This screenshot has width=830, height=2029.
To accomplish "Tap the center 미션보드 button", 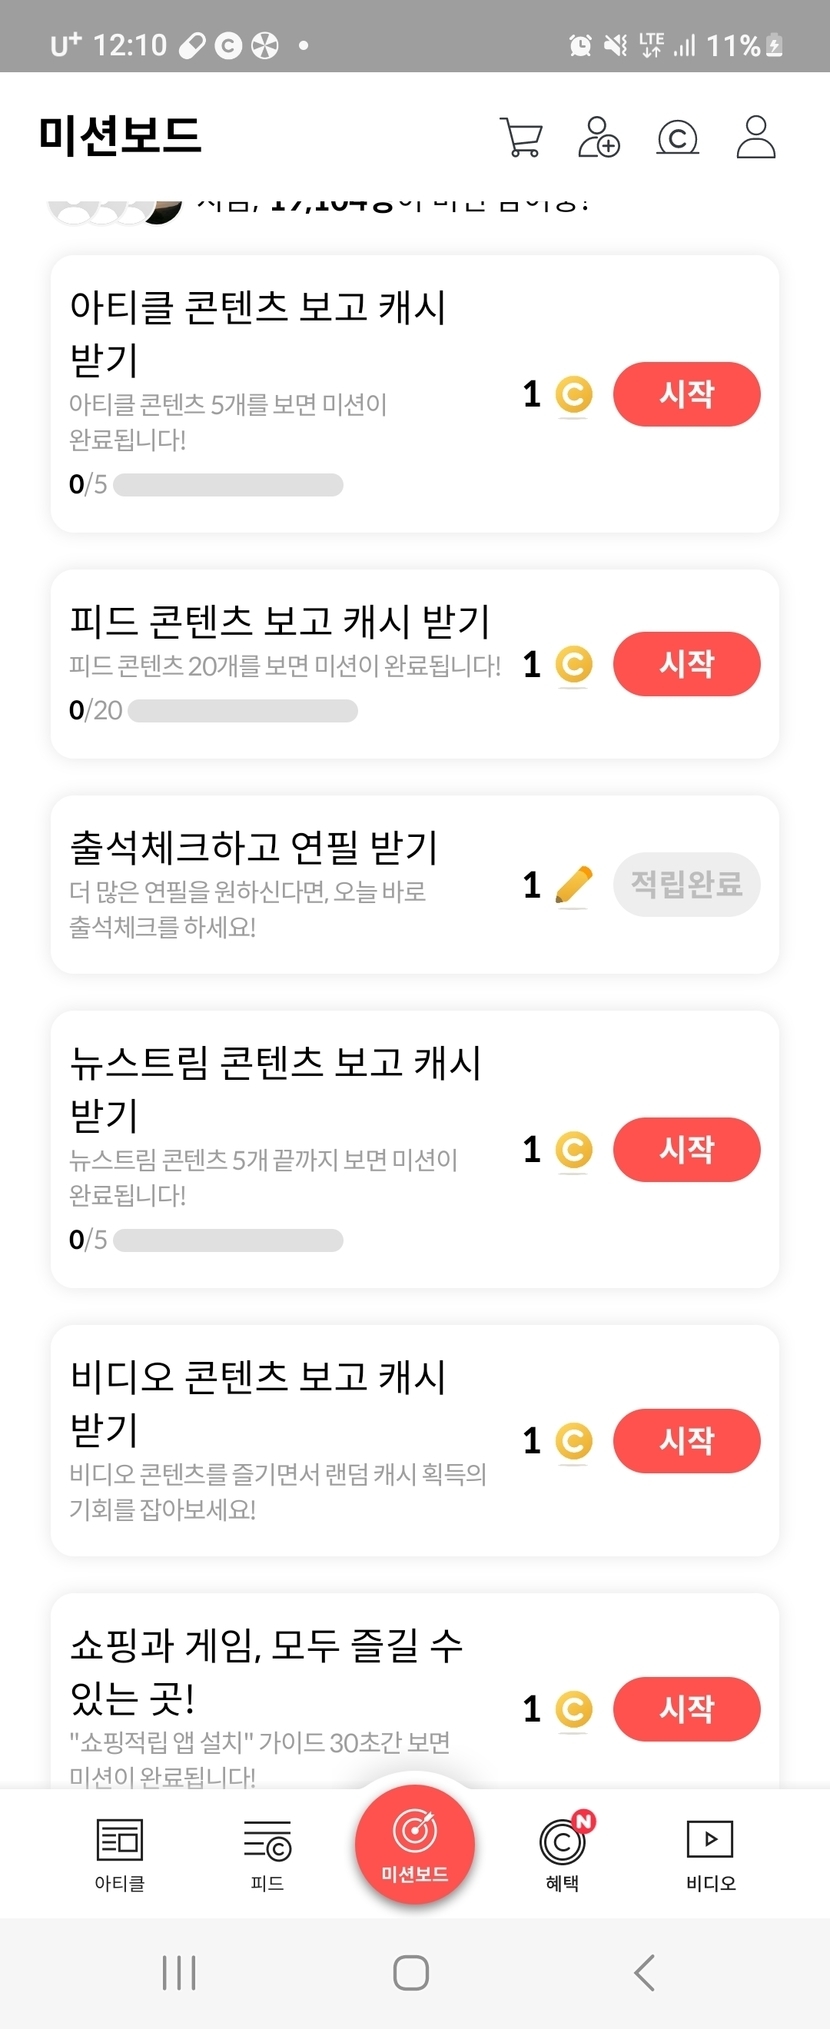I will point(414,1845).
